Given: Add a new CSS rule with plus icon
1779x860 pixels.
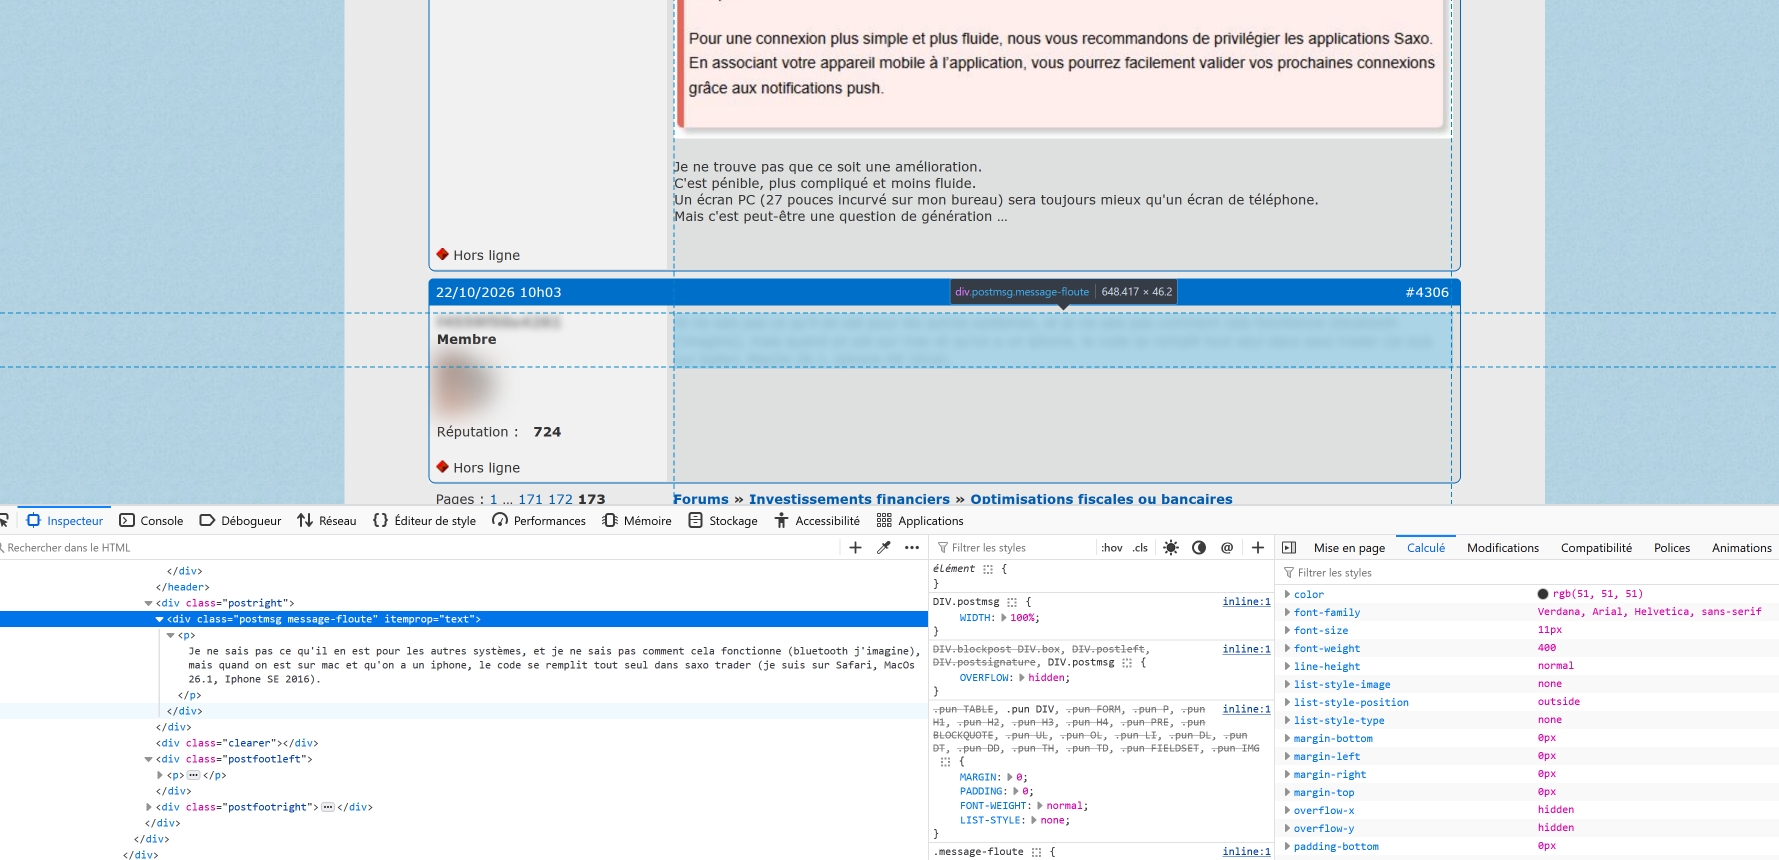Looking at the screenshot, I should 1258,547.
